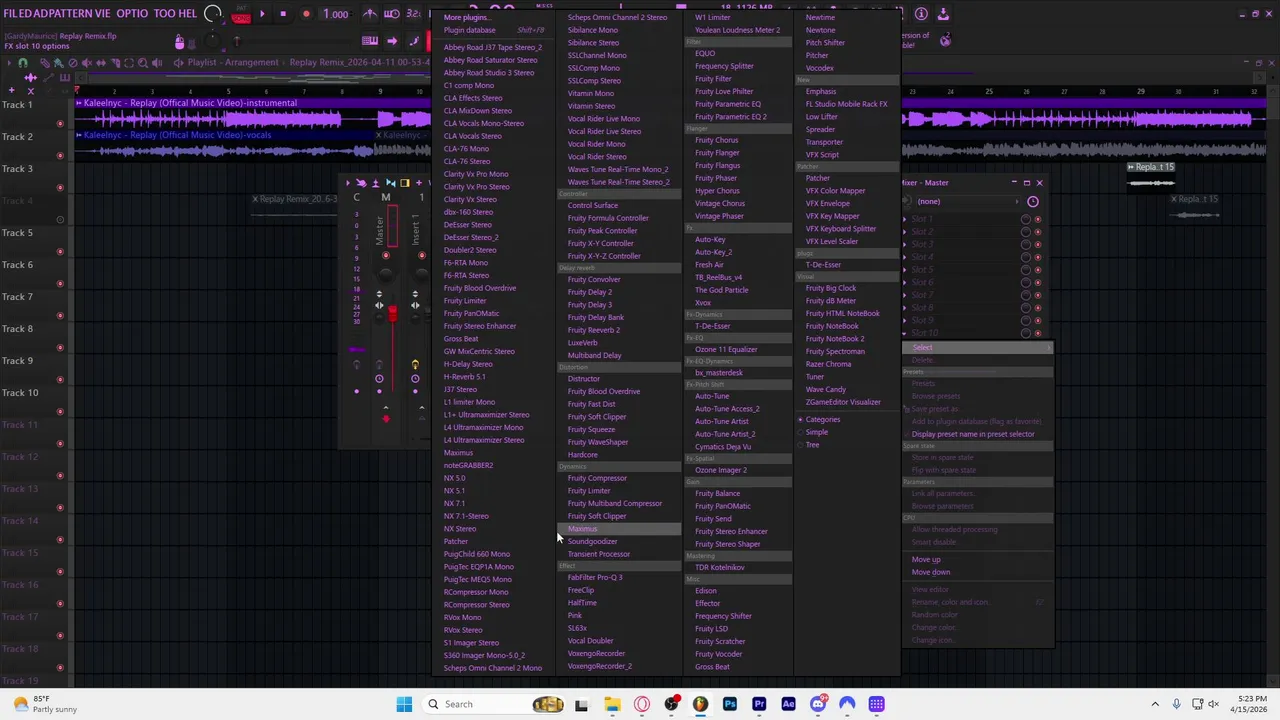This screenshot has width=1280, height=720.
Task: Toggle Master track mute light in mixer
Action: (385, 256)
